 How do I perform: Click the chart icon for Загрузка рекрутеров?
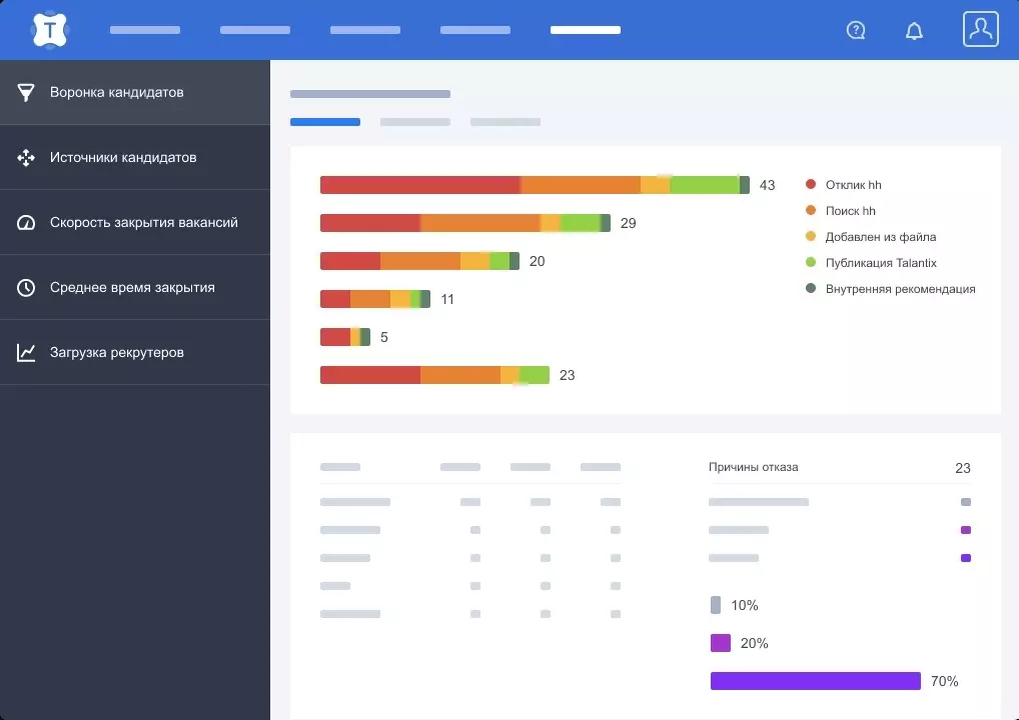[x=26, y=352]
